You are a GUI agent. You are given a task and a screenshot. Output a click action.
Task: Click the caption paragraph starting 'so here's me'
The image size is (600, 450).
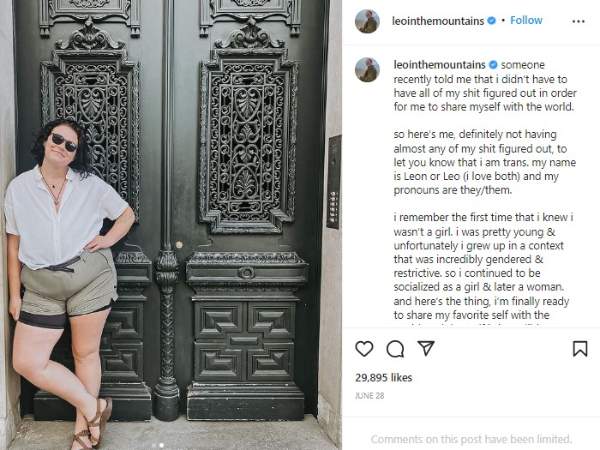(x=484, y=162)
